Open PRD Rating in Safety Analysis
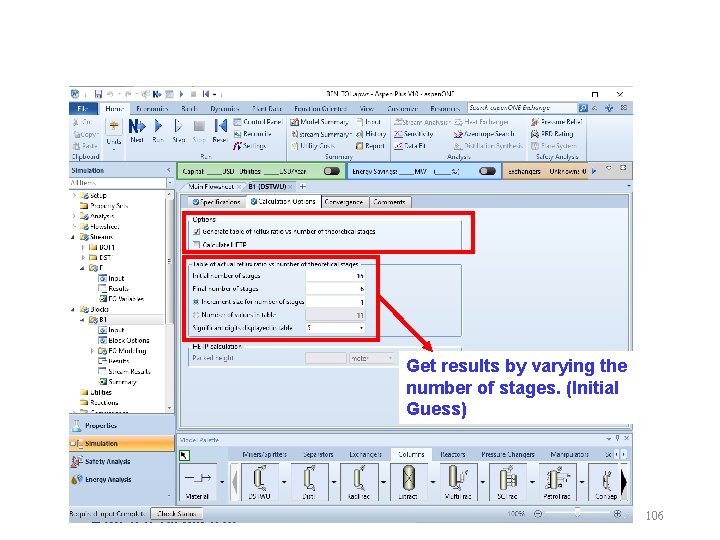The width and height of the screenshot is (720, 540). [552, 134]
